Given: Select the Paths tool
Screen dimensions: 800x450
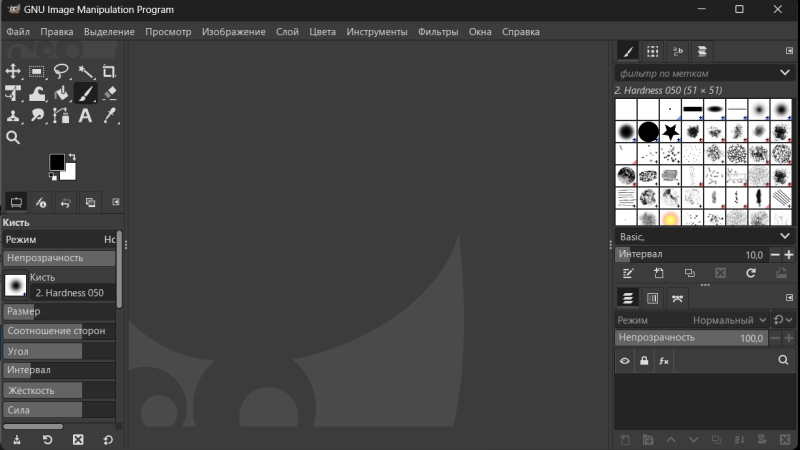Looking at the screenshot, I should click(x=61, y=116).
